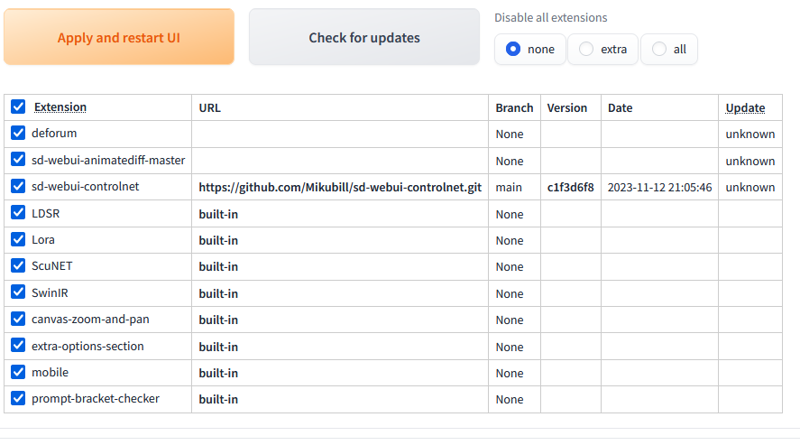Uncheck the deforum extension checkbox
This screenshot has height=445, width=800.
click(18, 133)
